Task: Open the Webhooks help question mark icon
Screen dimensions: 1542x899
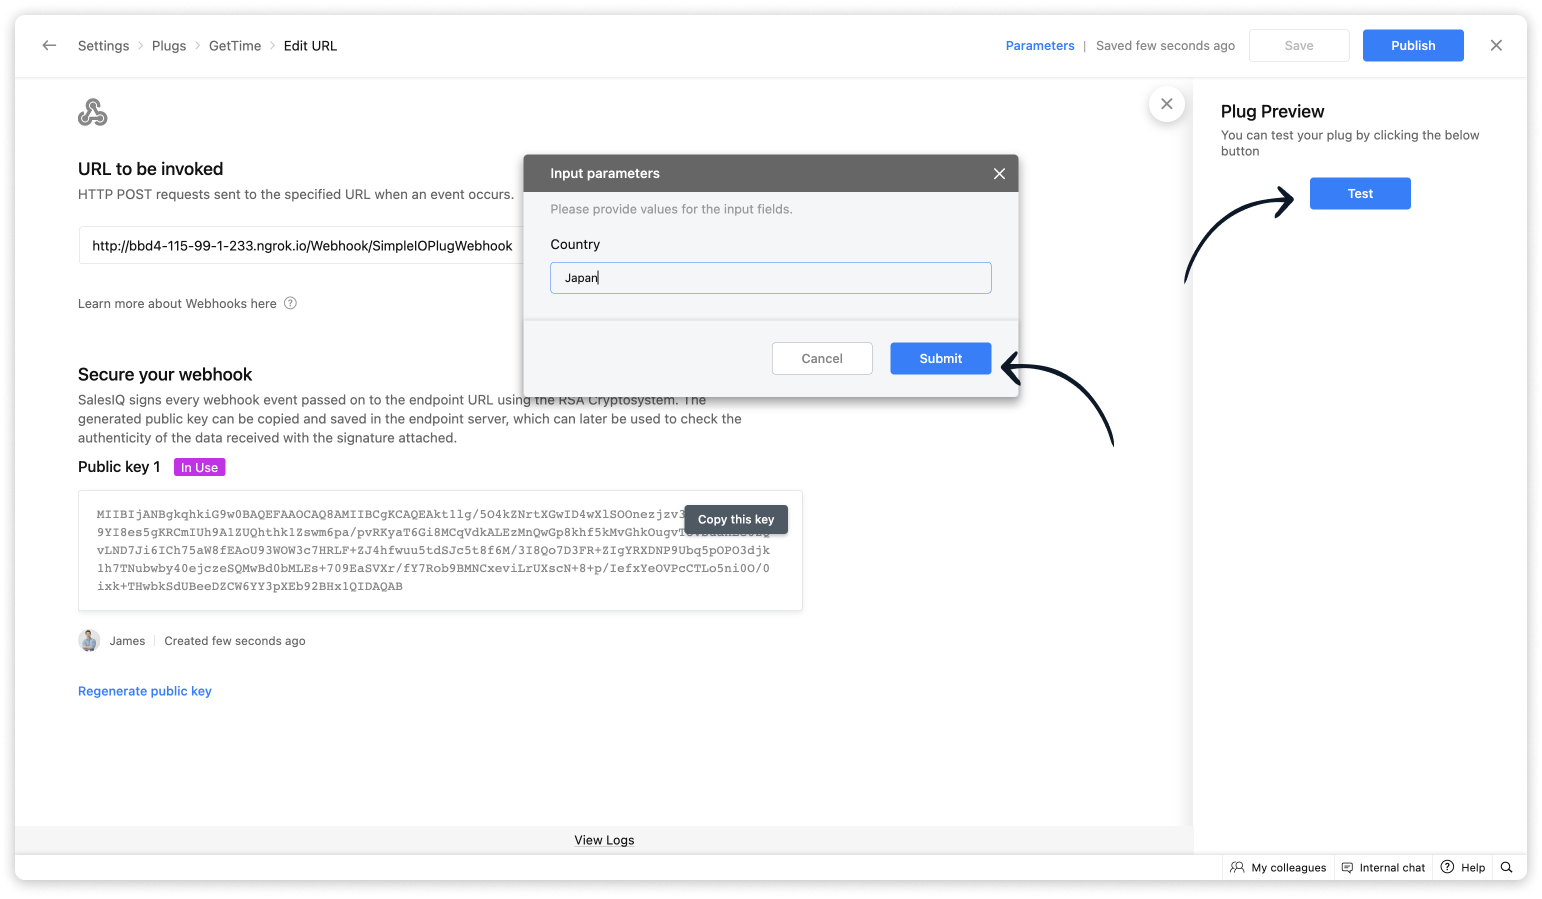Action: (290, 303)
